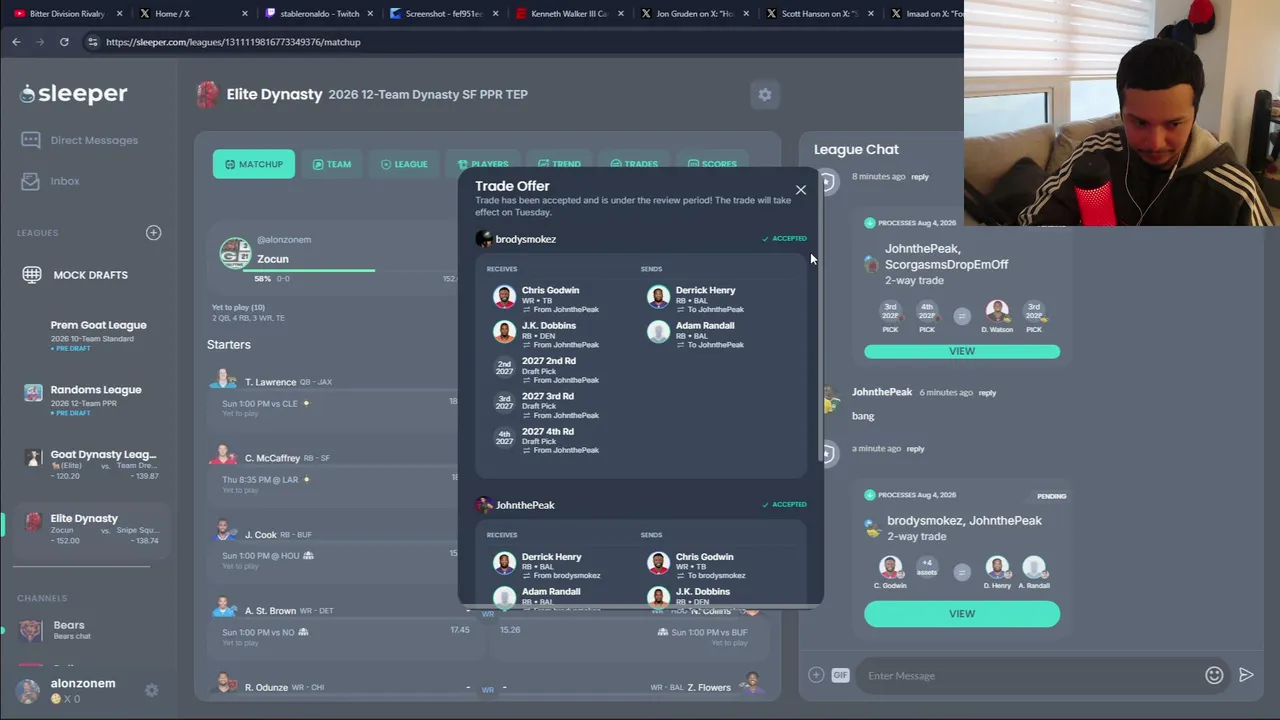The image size is (1280, 720).
Task: Open the Inbox in the sidebar
Action: pyautogui.click(x=51, y=181)
